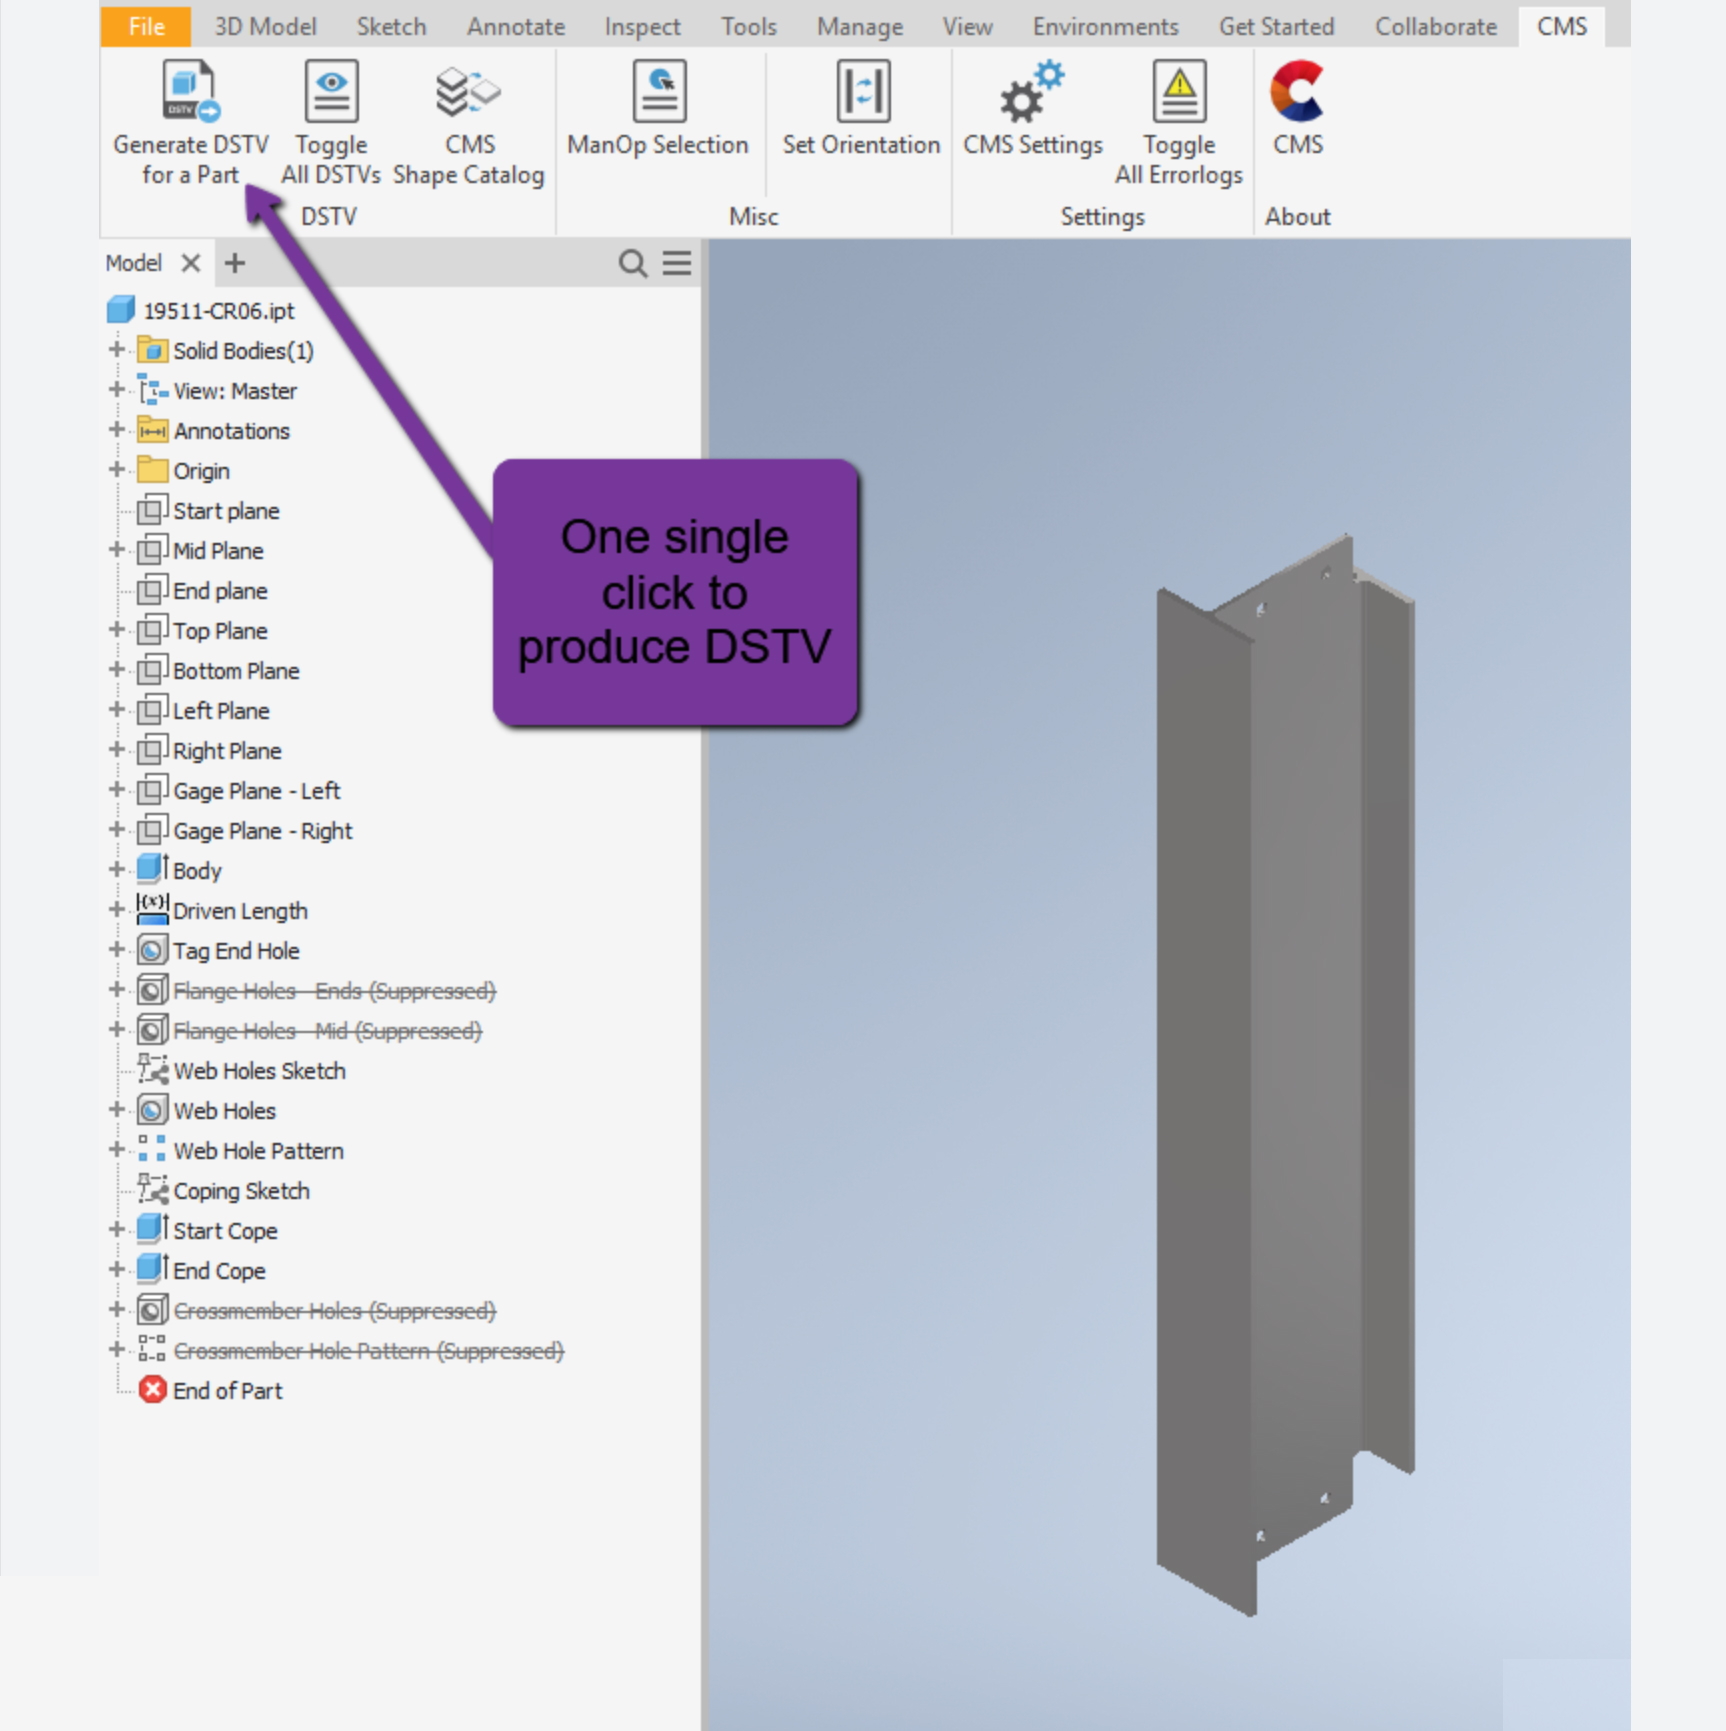Select Web Holes Sketch icon
The width and height of the screenshot is (1726, 1731).
(x=152, y=1070)
